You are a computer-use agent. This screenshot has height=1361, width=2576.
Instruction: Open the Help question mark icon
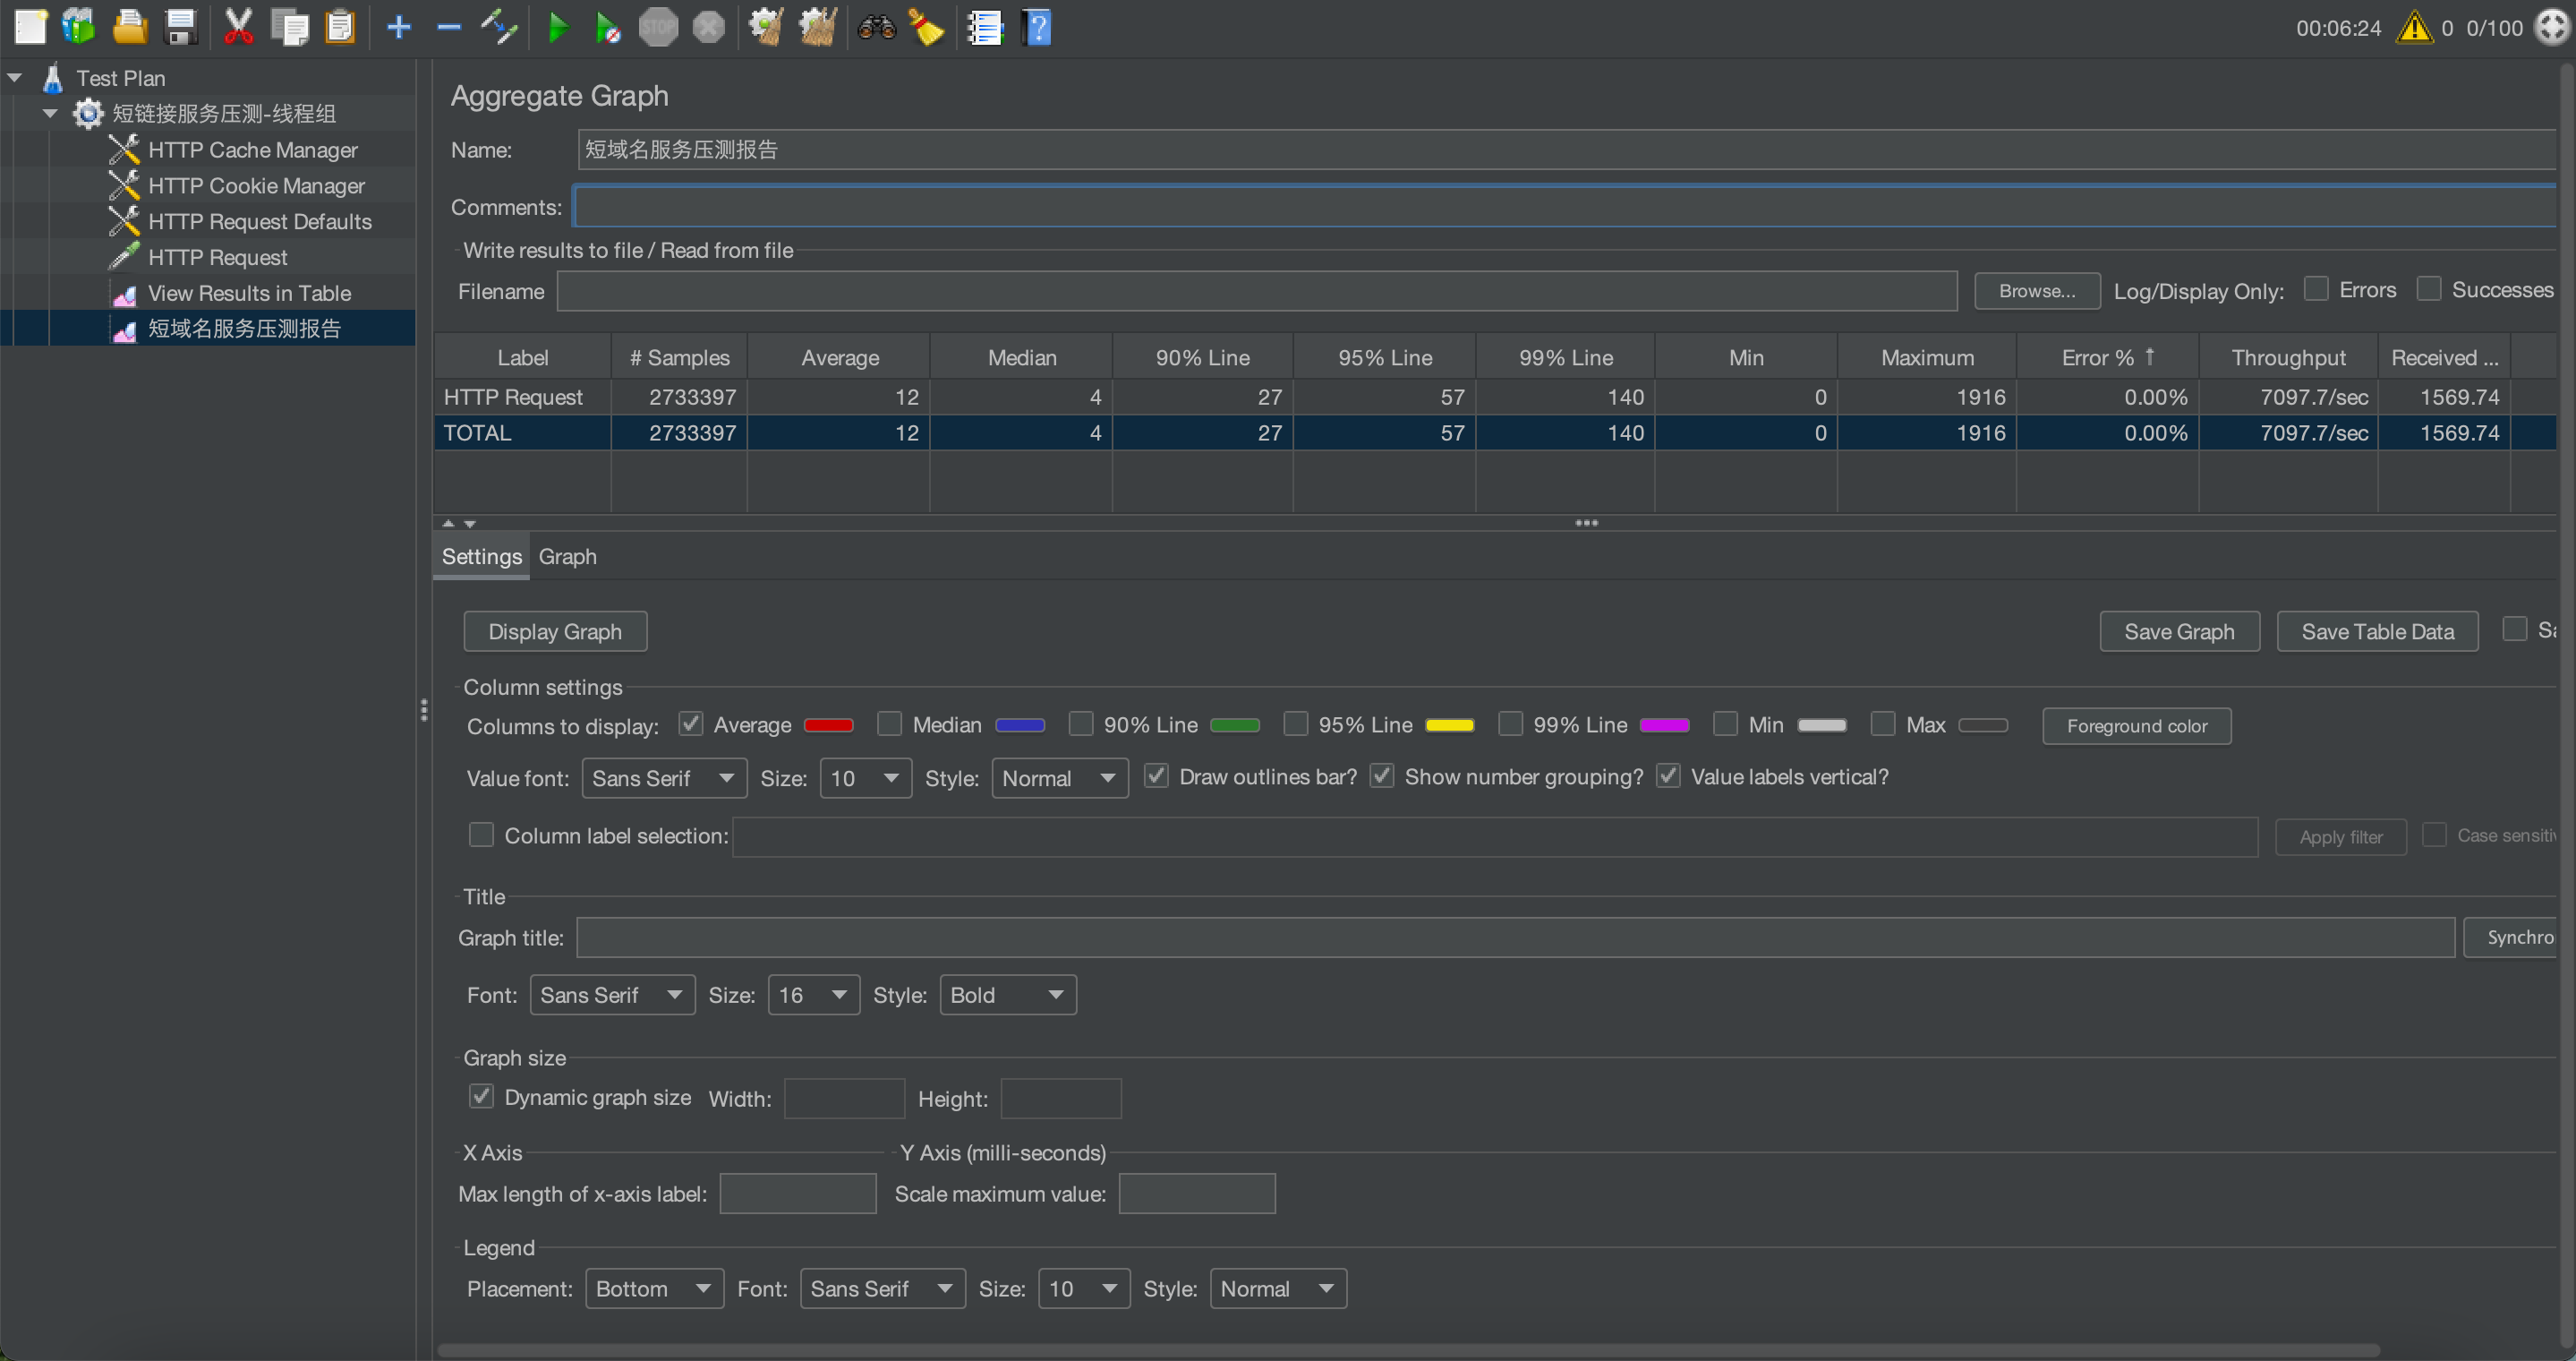(1038, 27)
